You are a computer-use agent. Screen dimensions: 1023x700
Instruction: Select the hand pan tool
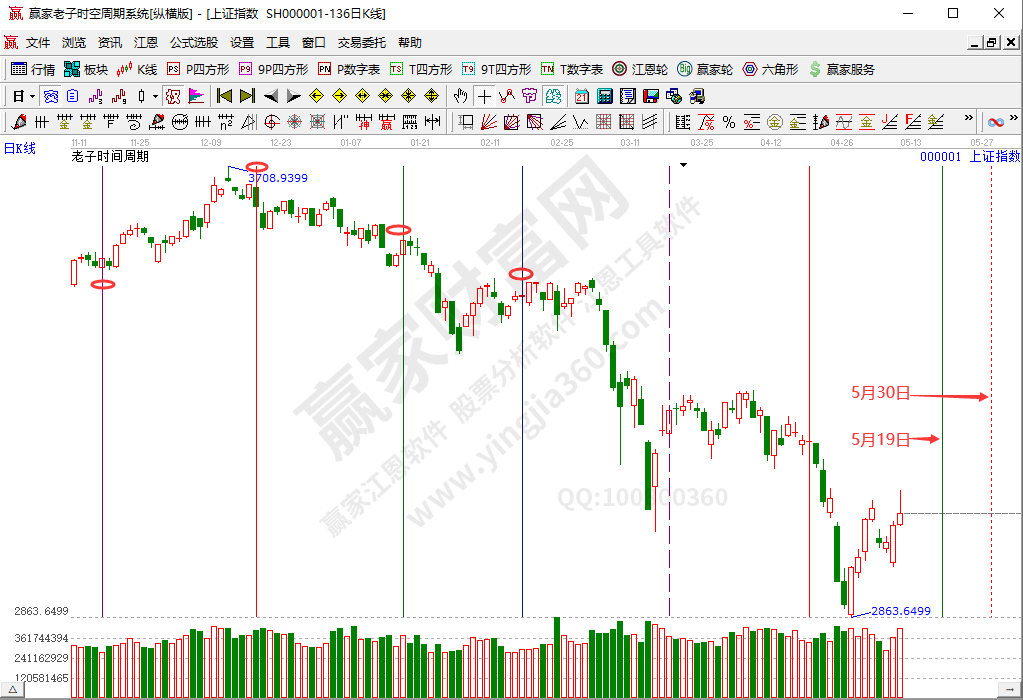461,96
